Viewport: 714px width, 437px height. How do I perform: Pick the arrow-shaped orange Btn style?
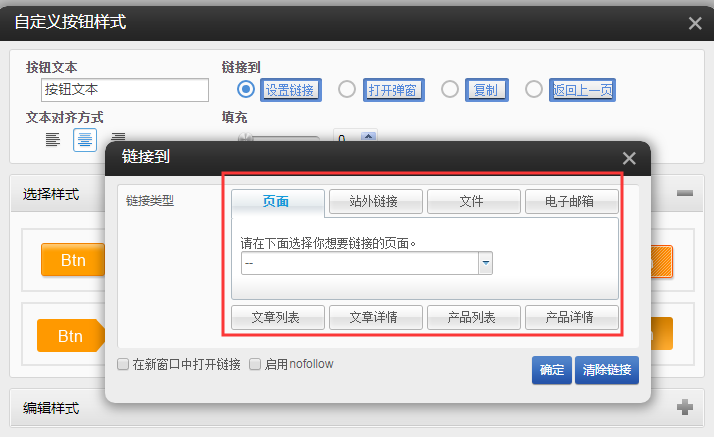[x=71, y=335]
